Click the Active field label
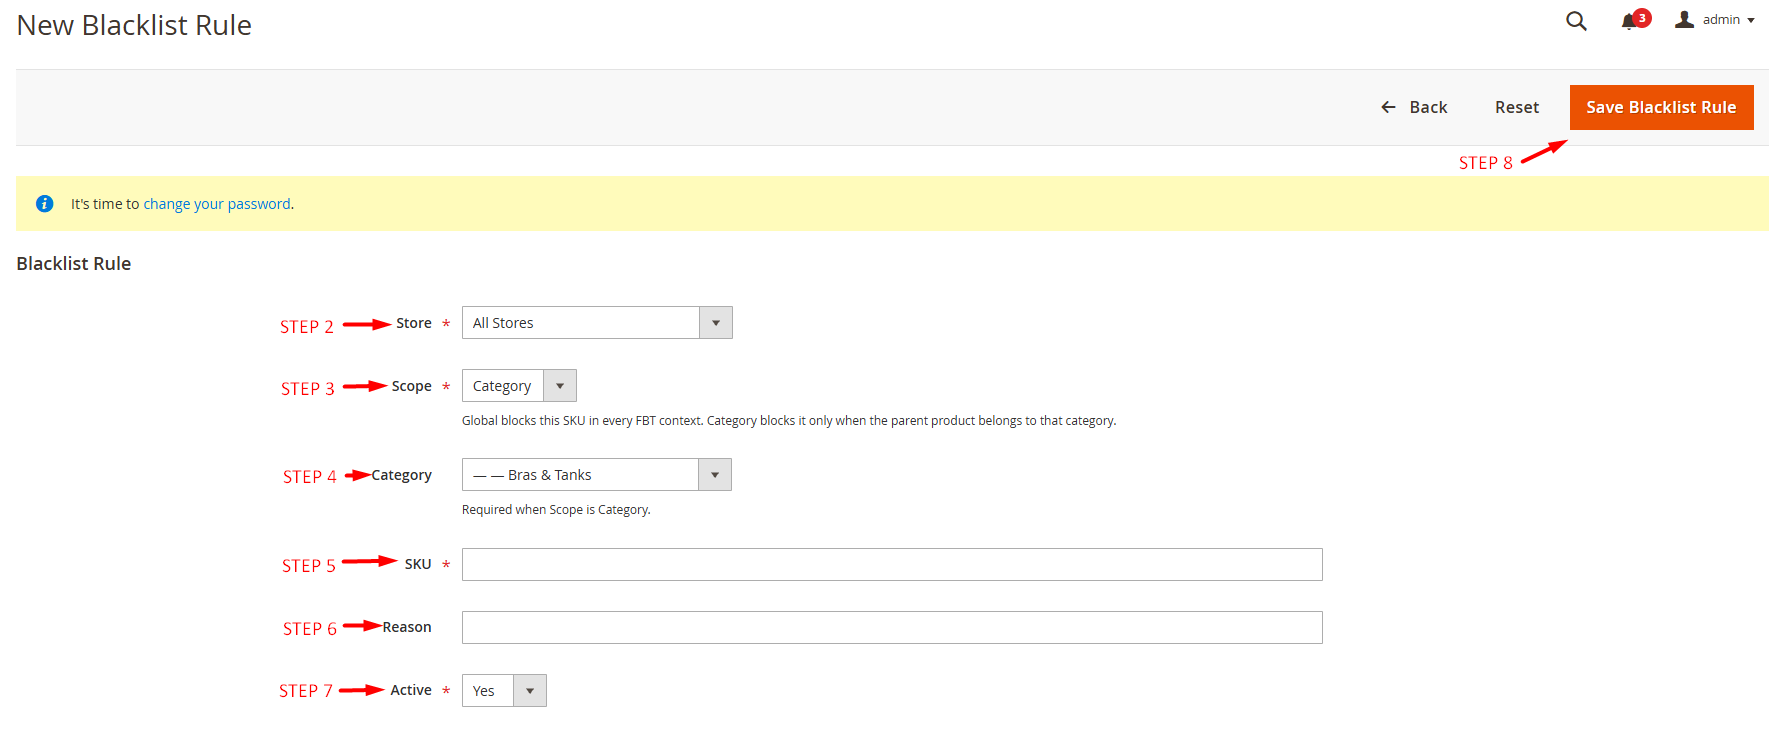Screen dimensions: 1786x739 coord(411,690)
